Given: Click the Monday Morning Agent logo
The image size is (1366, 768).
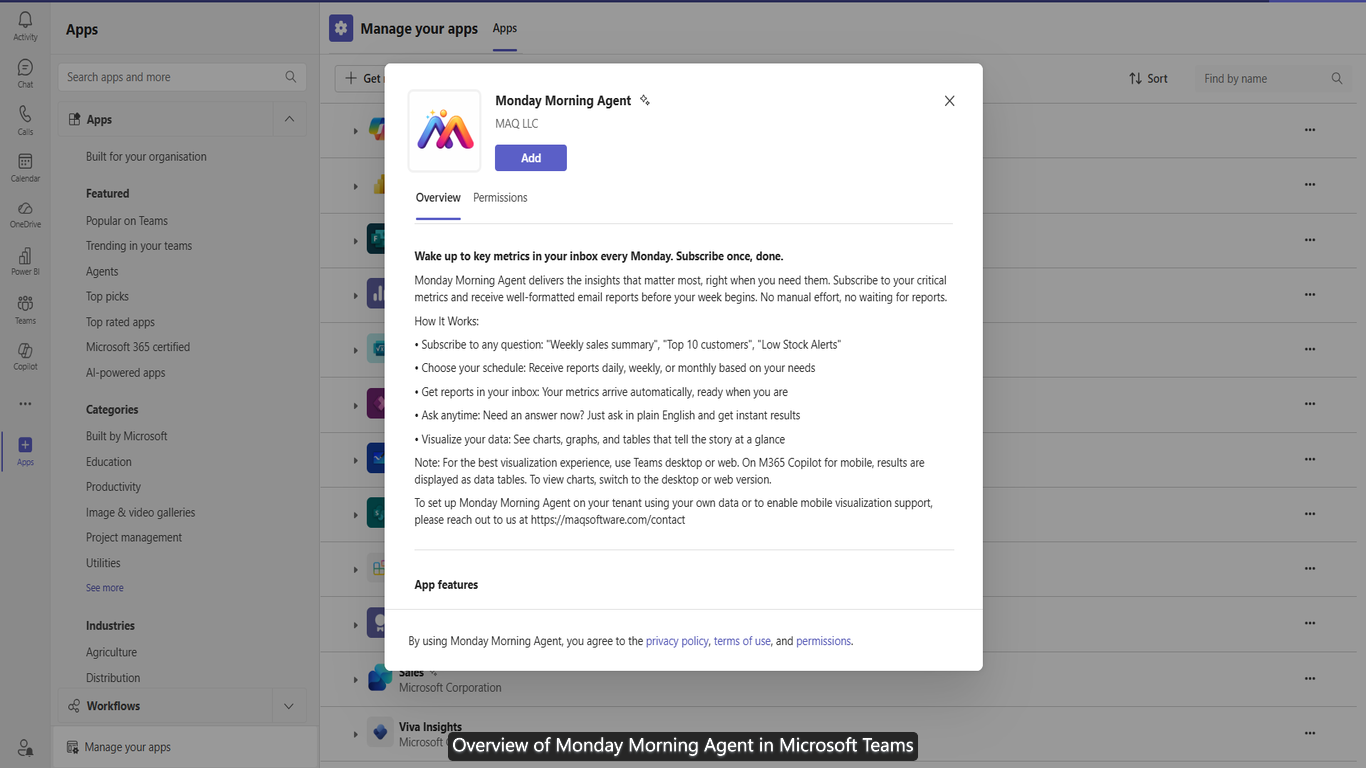Looking at the screenshot, I should 445,131.
